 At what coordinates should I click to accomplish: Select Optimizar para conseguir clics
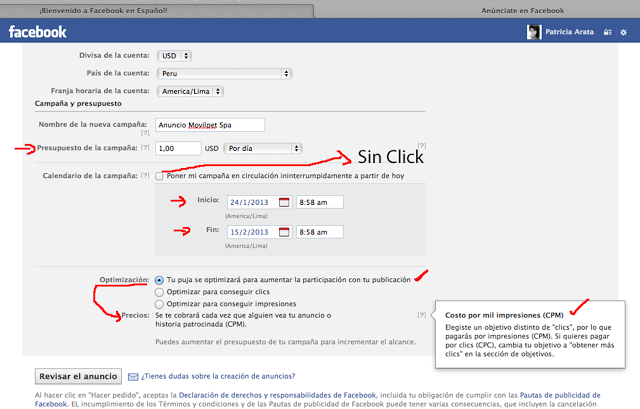(x=159, y=292)
